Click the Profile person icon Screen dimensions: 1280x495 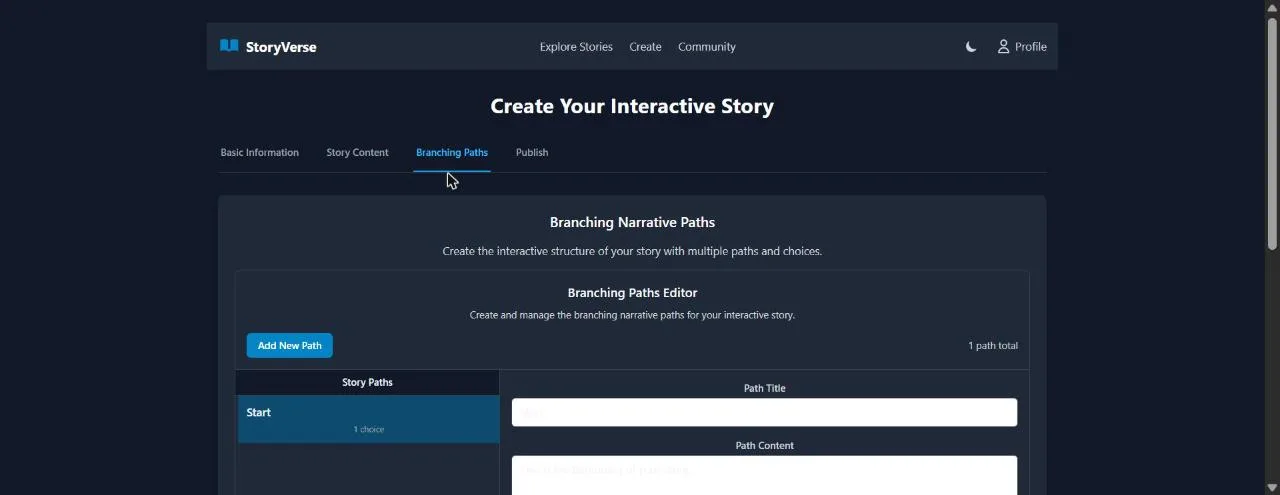tap(1003, 47)
